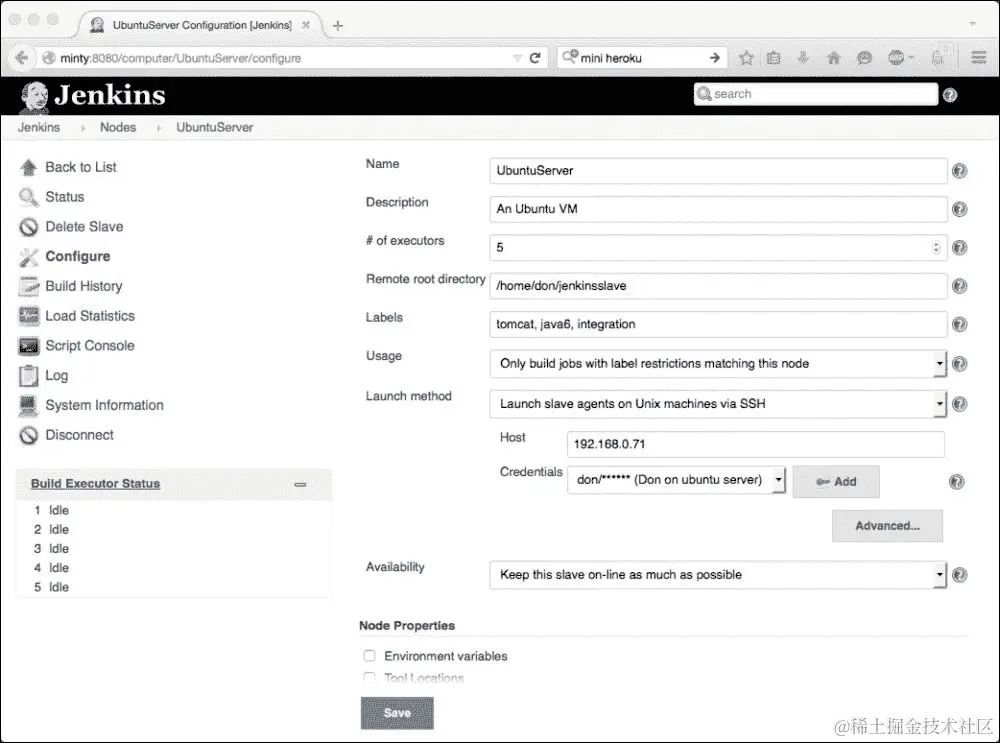The image size is (1000, 743).
Task: Open help for Remote root directory
Action: tap(959, 286)
